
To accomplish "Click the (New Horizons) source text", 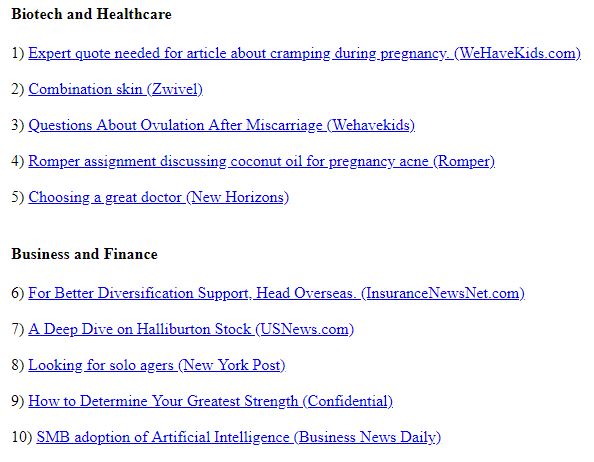I will [238, 197].
